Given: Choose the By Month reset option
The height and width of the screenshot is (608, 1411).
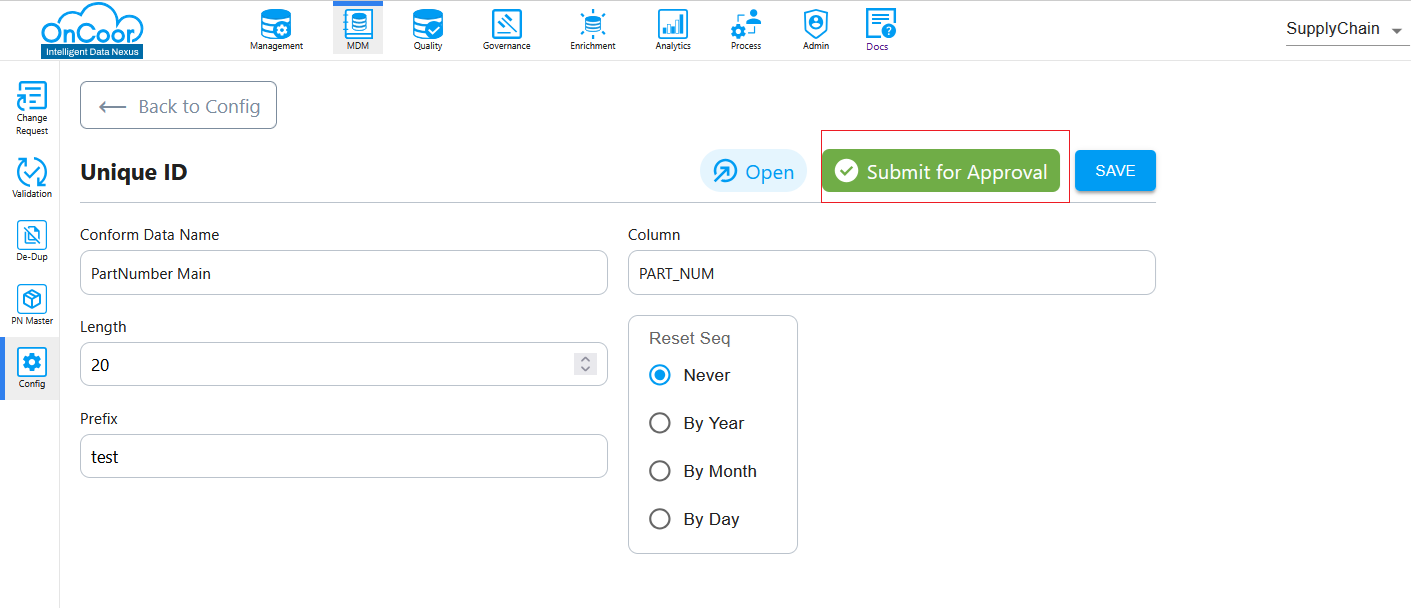Looking at the screenshot, I should (x=660, y=471).
